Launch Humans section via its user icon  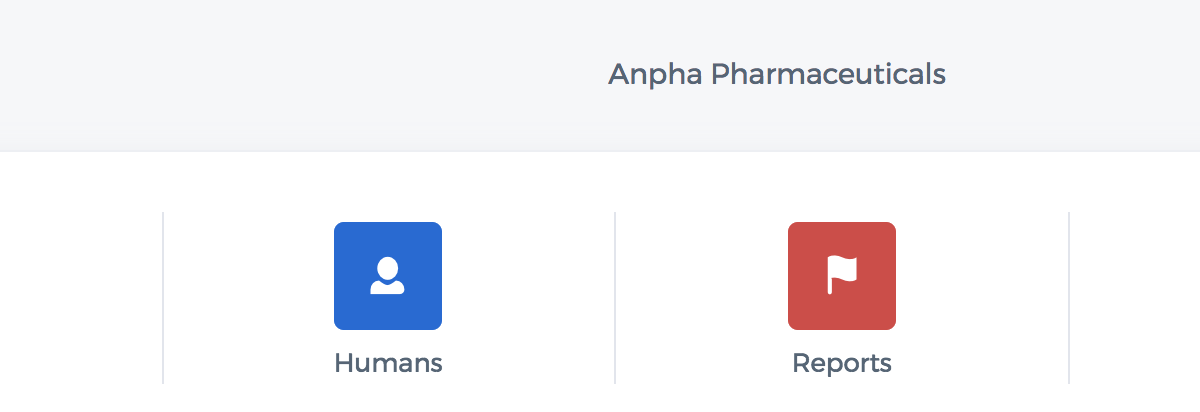point(388,276)
